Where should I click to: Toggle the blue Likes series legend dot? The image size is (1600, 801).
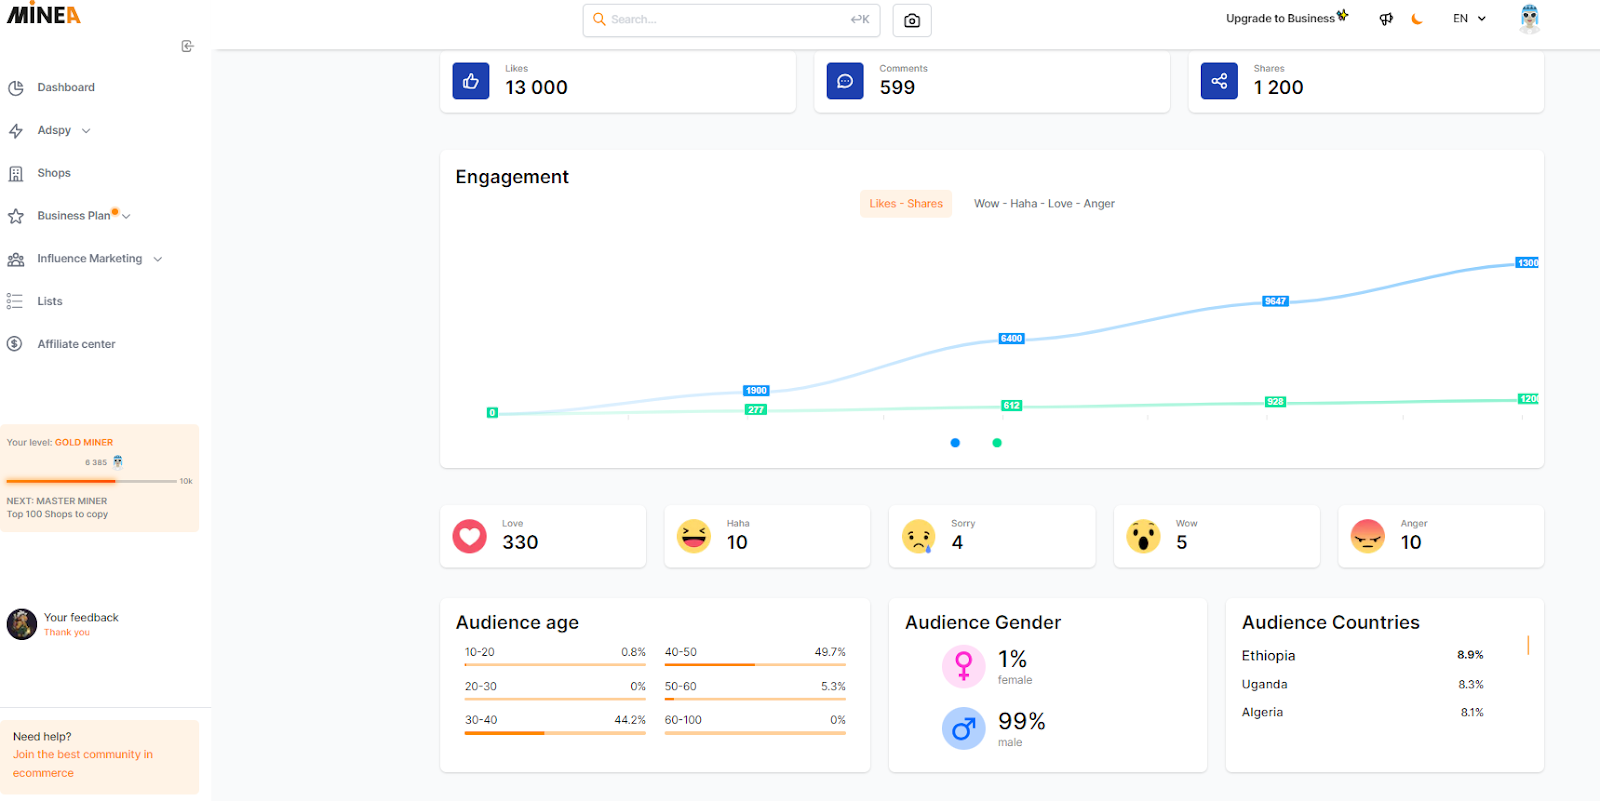955,443
